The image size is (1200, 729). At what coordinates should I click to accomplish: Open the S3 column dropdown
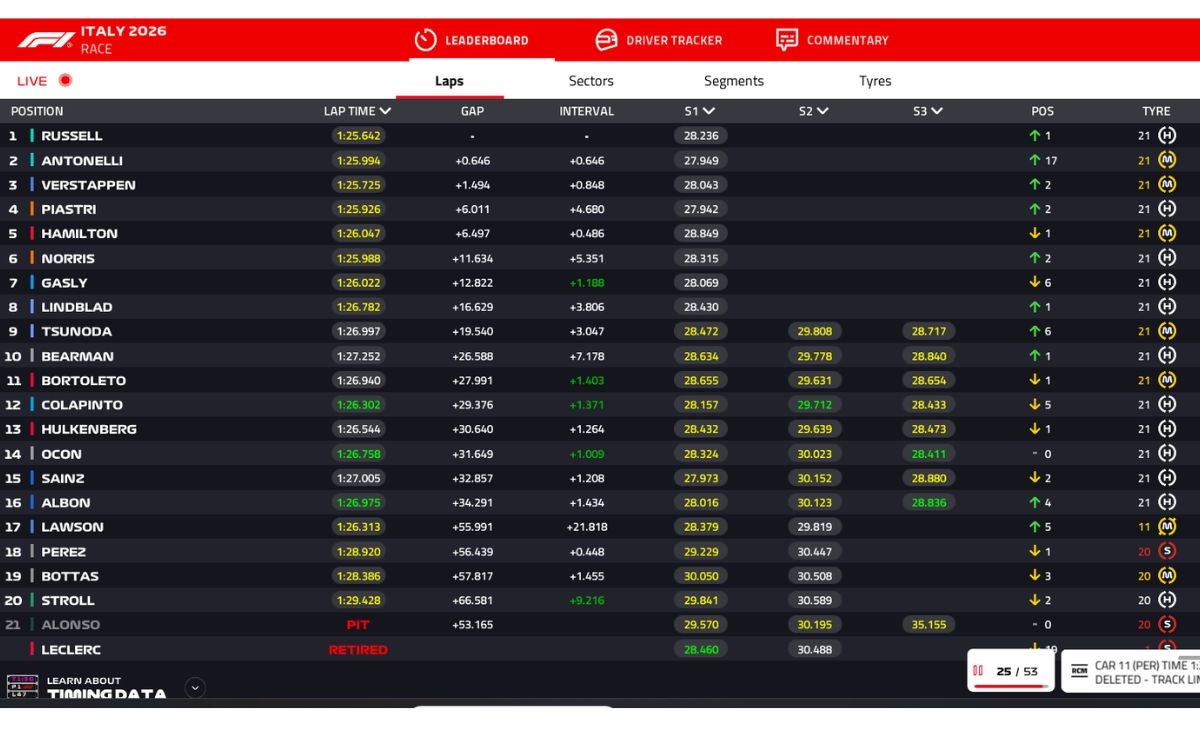928,111
